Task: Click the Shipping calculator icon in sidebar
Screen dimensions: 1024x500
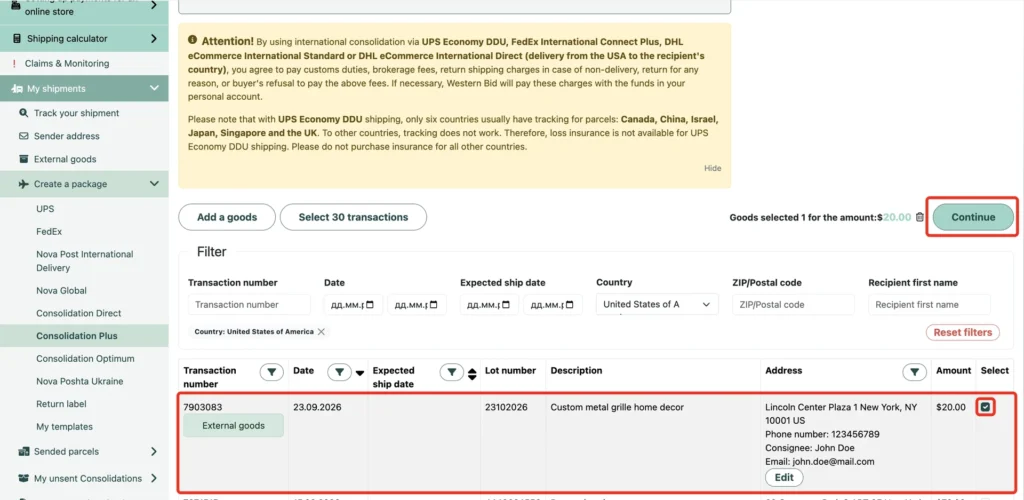Action: pyautogui.click(x=16, y=39)
